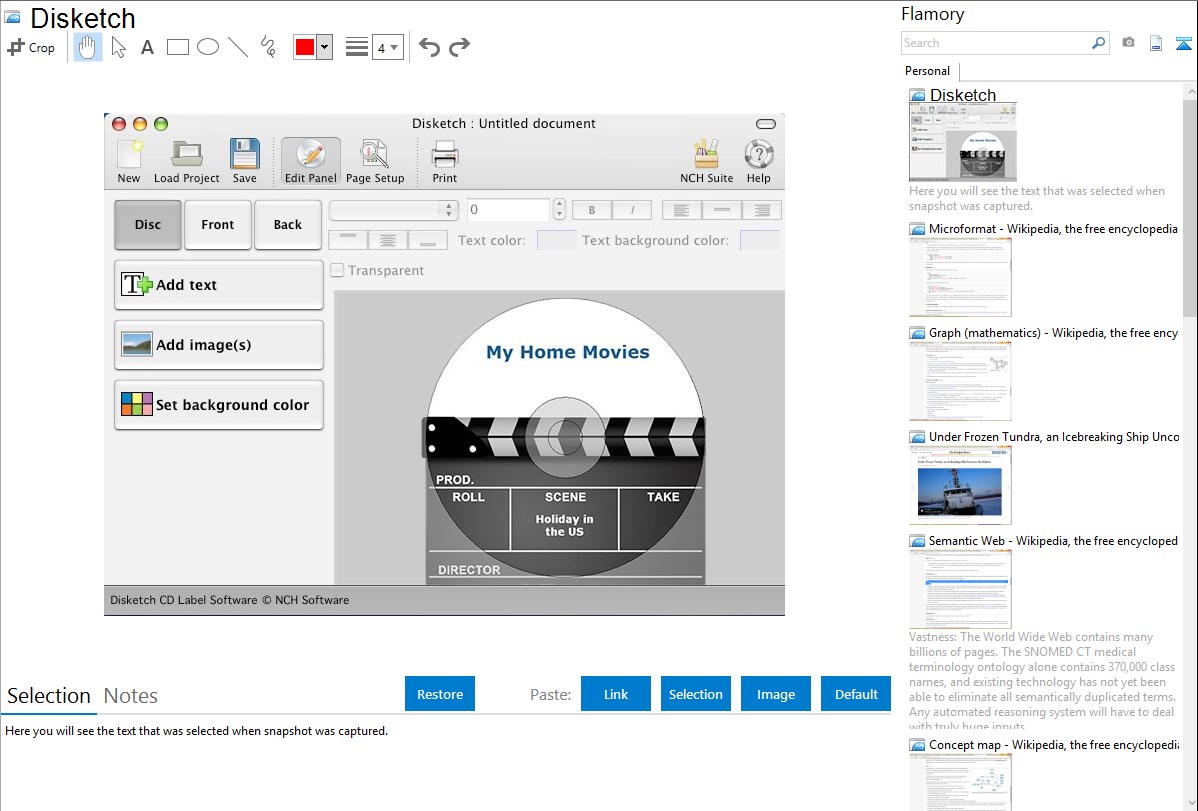Toggle top vertical alignment
The width and height of the screenshot is (1198, 811).
[348, 240]
